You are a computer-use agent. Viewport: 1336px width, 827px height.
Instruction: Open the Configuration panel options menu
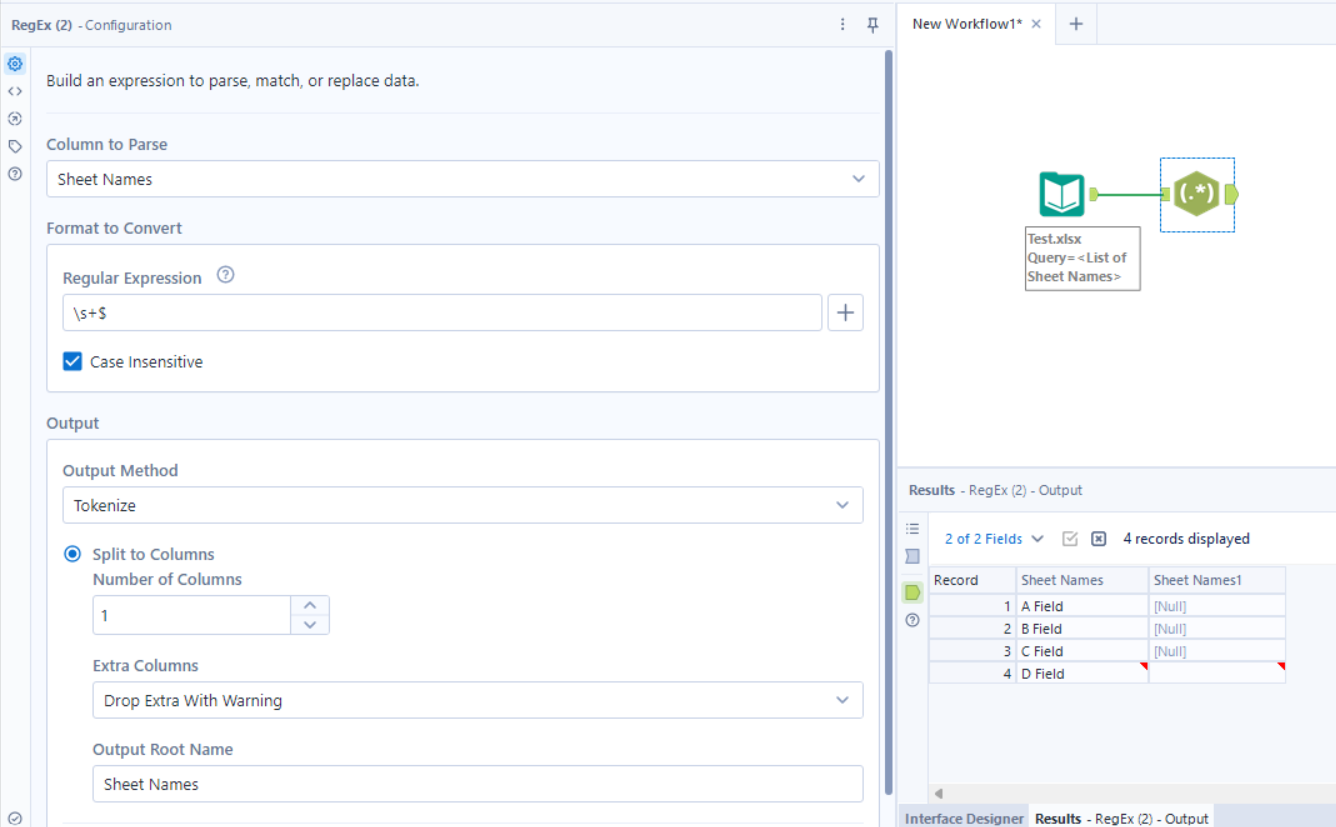842,24
